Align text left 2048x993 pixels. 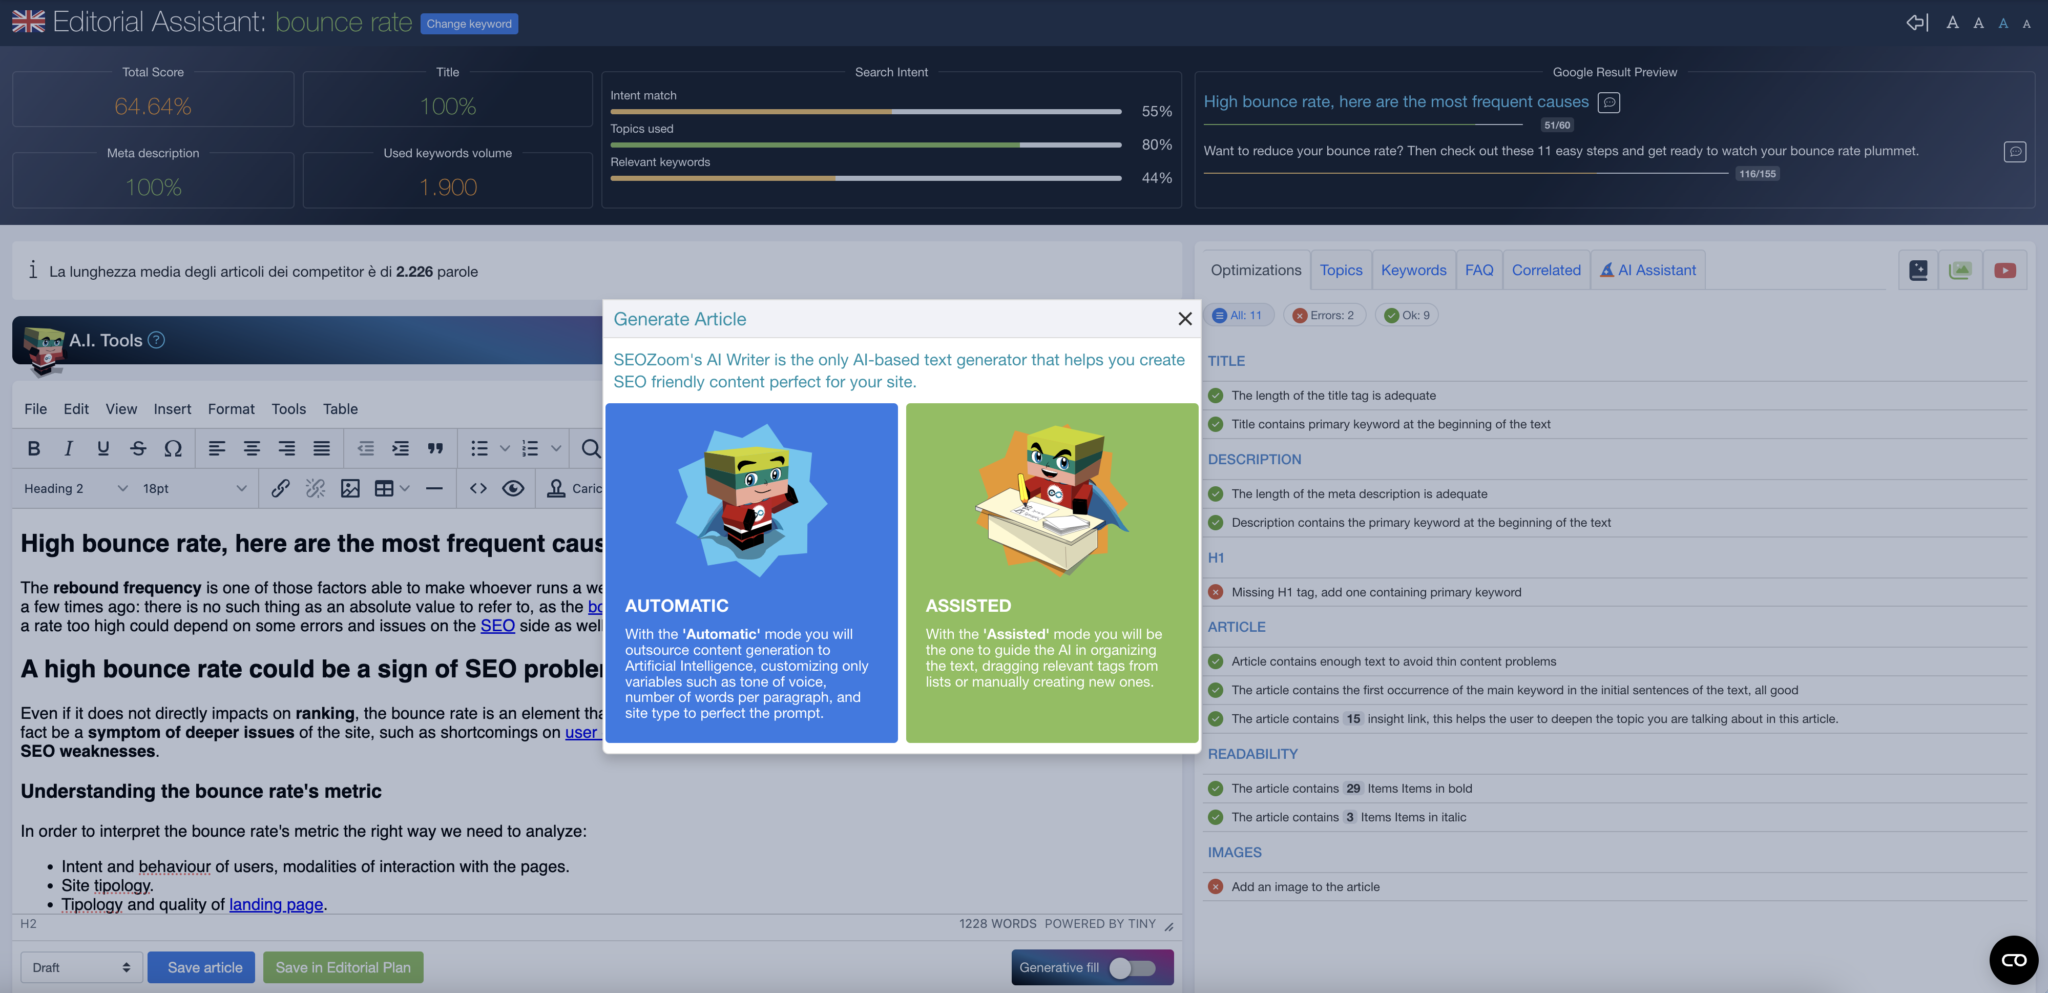[x=217, y=448]
